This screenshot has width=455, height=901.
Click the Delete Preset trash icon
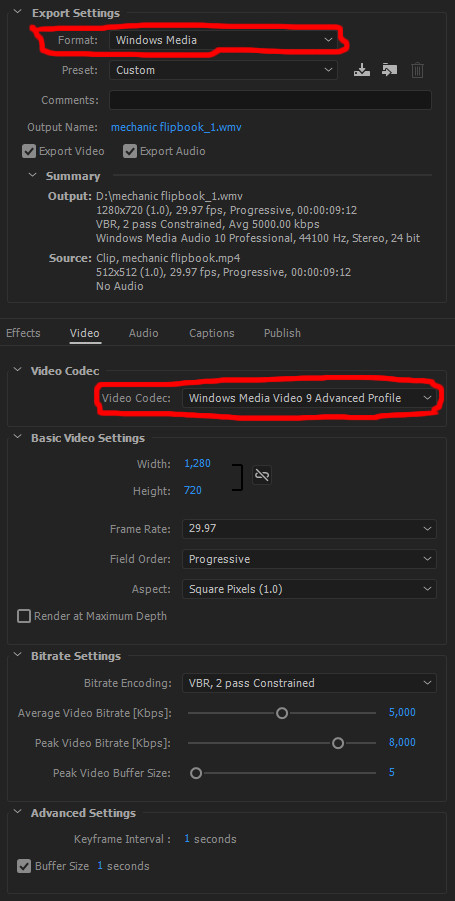418,71
